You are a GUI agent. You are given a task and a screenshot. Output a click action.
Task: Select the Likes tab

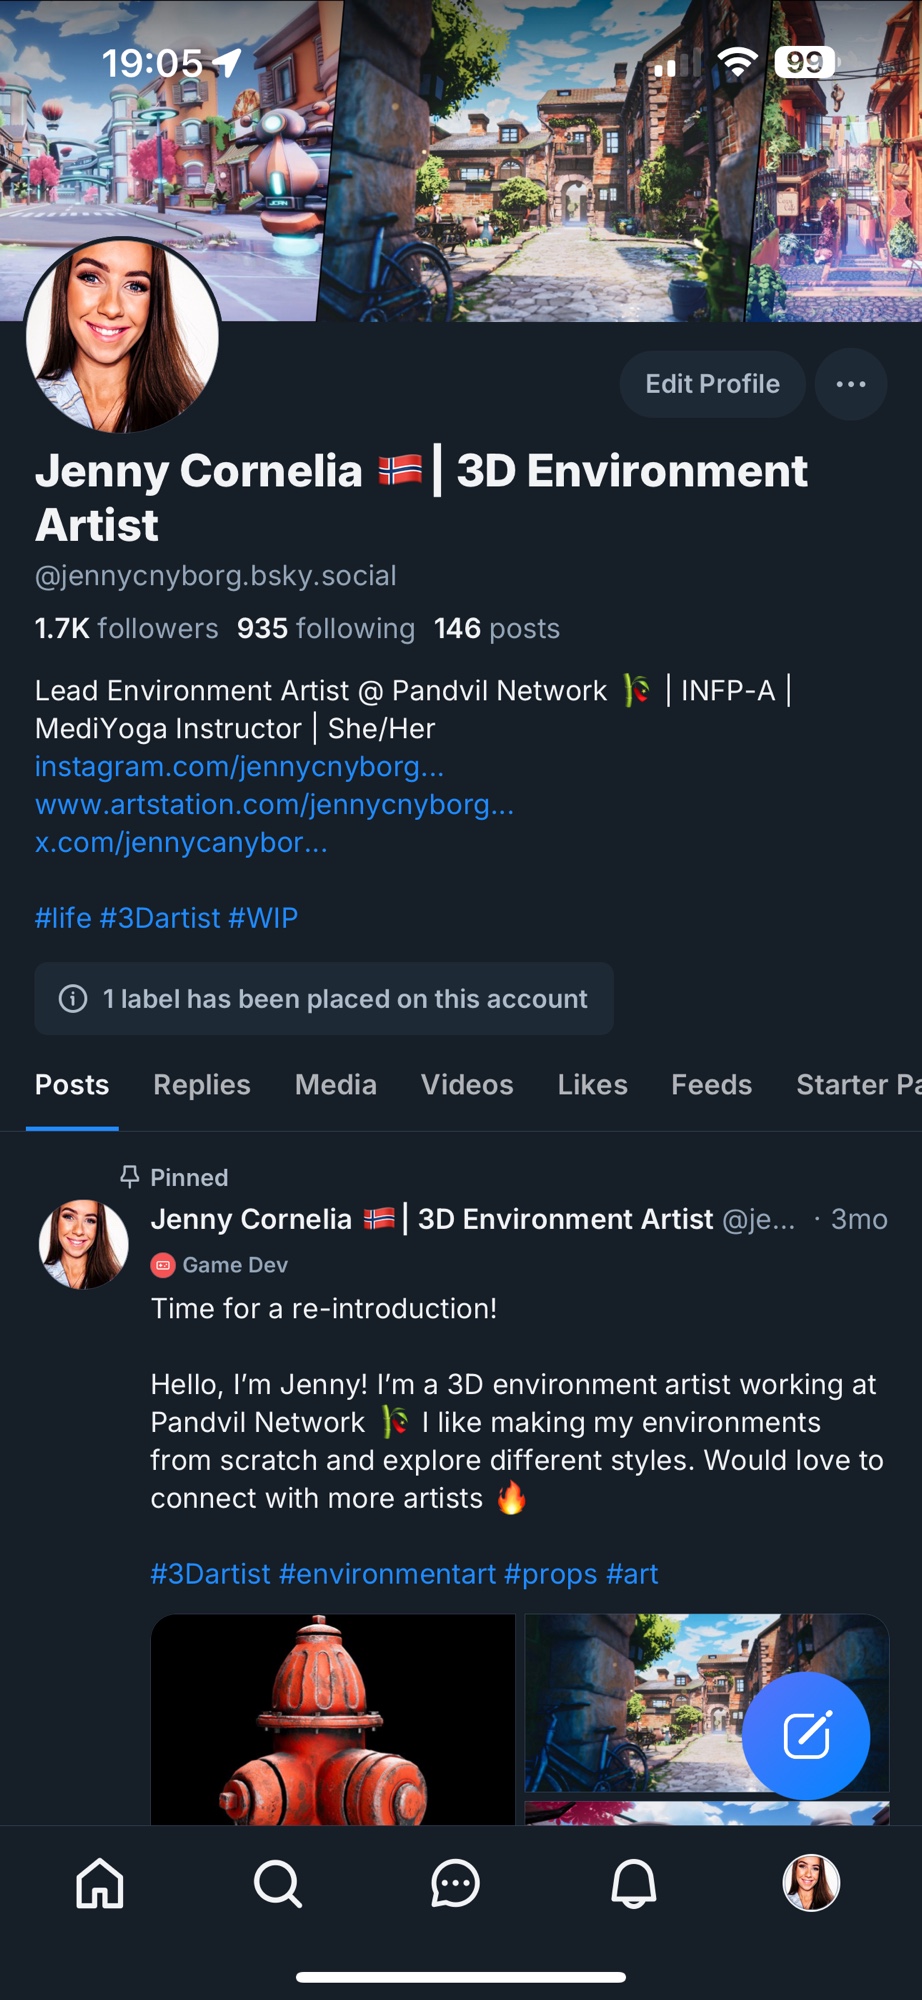(x=592, y=1085)
